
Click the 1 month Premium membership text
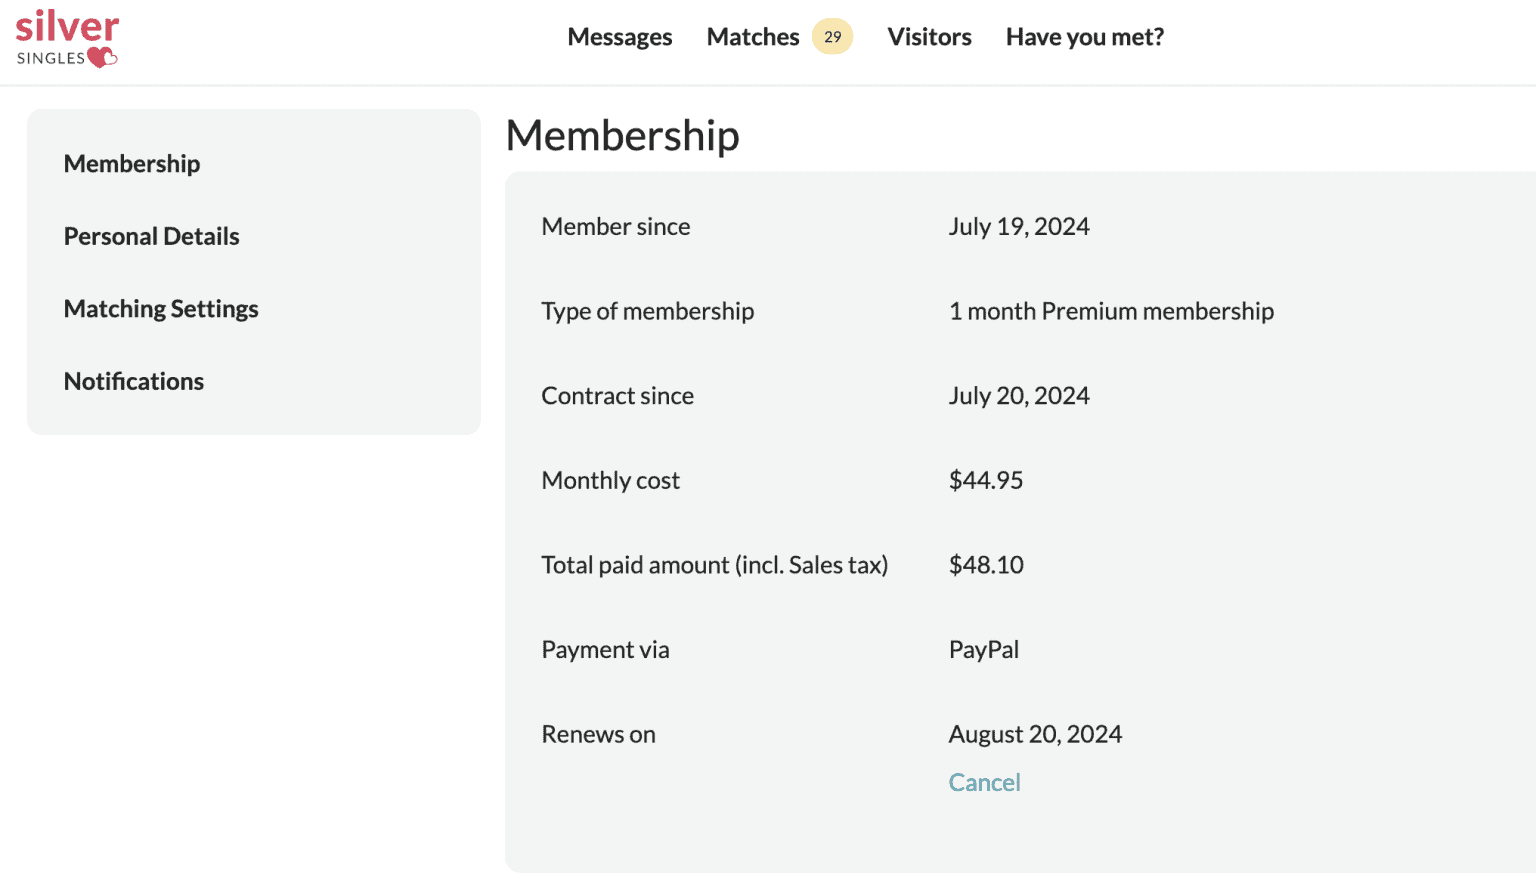pos(1111,311)
